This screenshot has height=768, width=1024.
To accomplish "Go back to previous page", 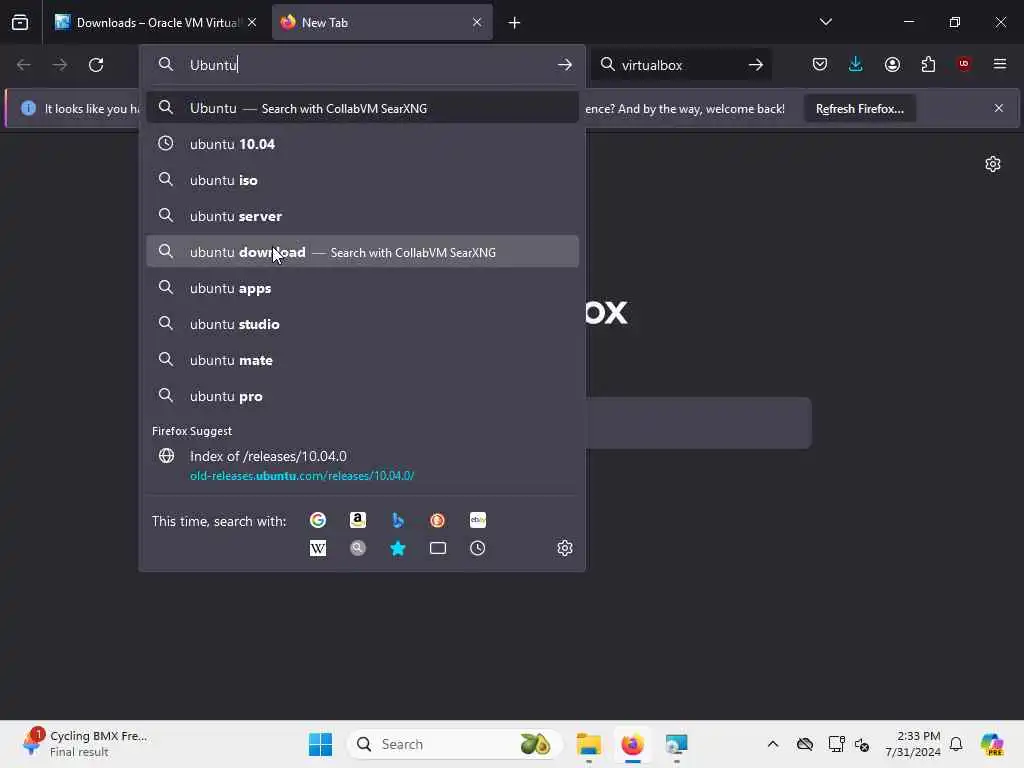I will coord(24,65).
